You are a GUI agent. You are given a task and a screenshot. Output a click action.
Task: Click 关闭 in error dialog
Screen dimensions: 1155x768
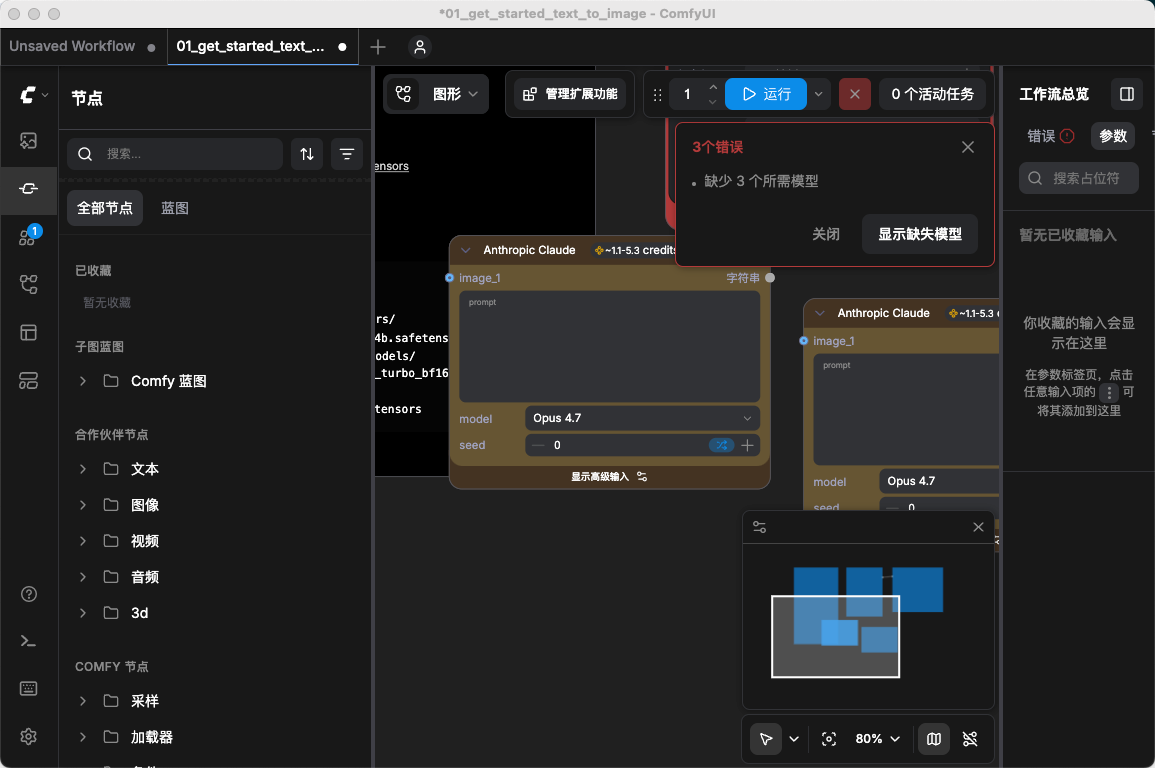click(826, 234)
